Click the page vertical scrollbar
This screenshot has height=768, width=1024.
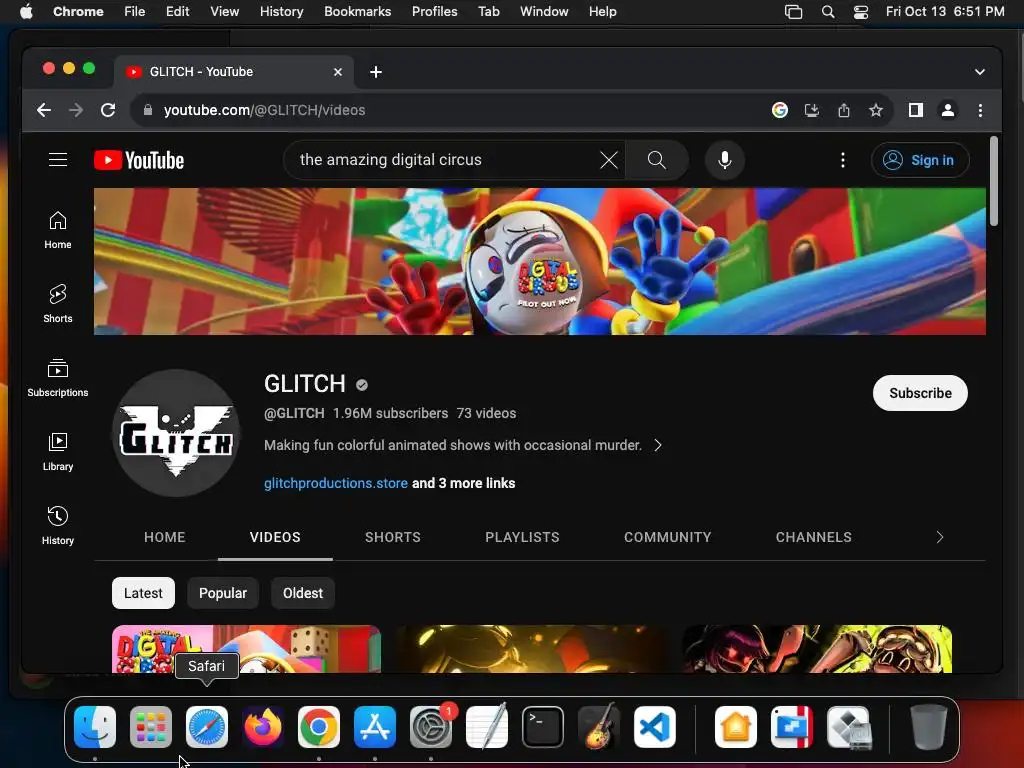[993, 182]
